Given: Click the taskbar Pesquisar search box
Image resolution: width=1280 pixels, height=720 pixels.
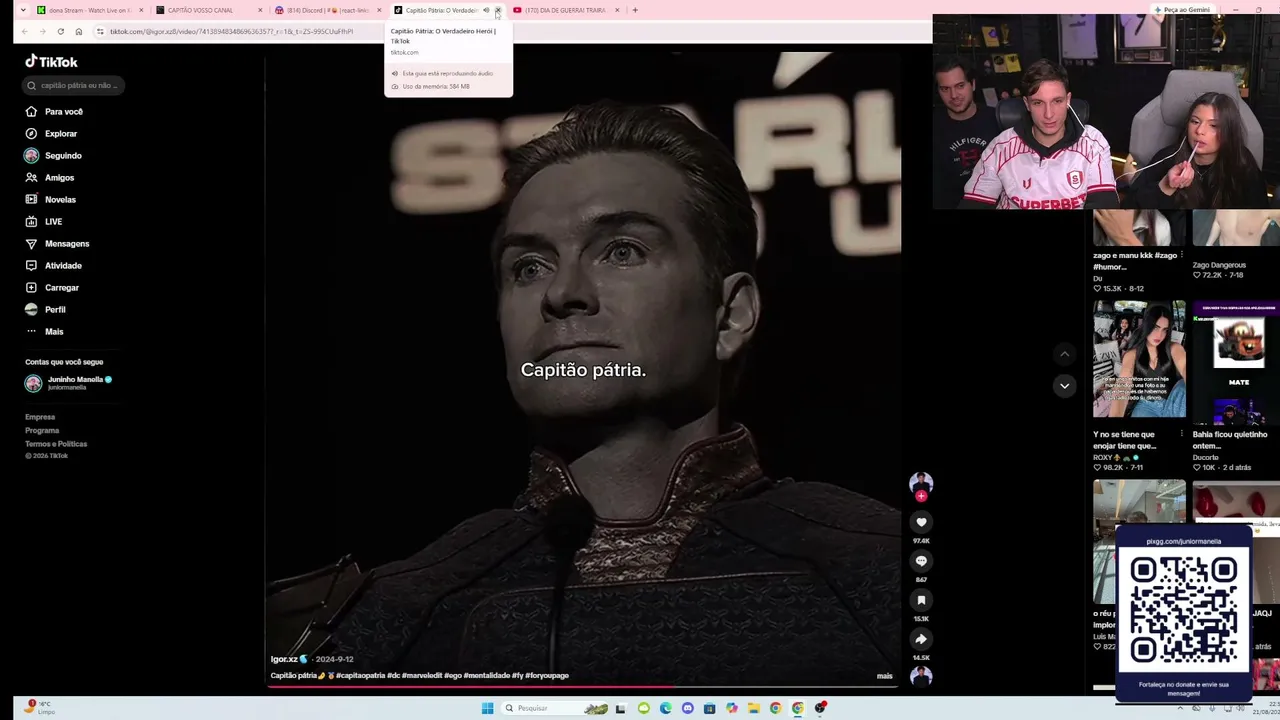Looking at the screenshot, I should tap(555, 708).
